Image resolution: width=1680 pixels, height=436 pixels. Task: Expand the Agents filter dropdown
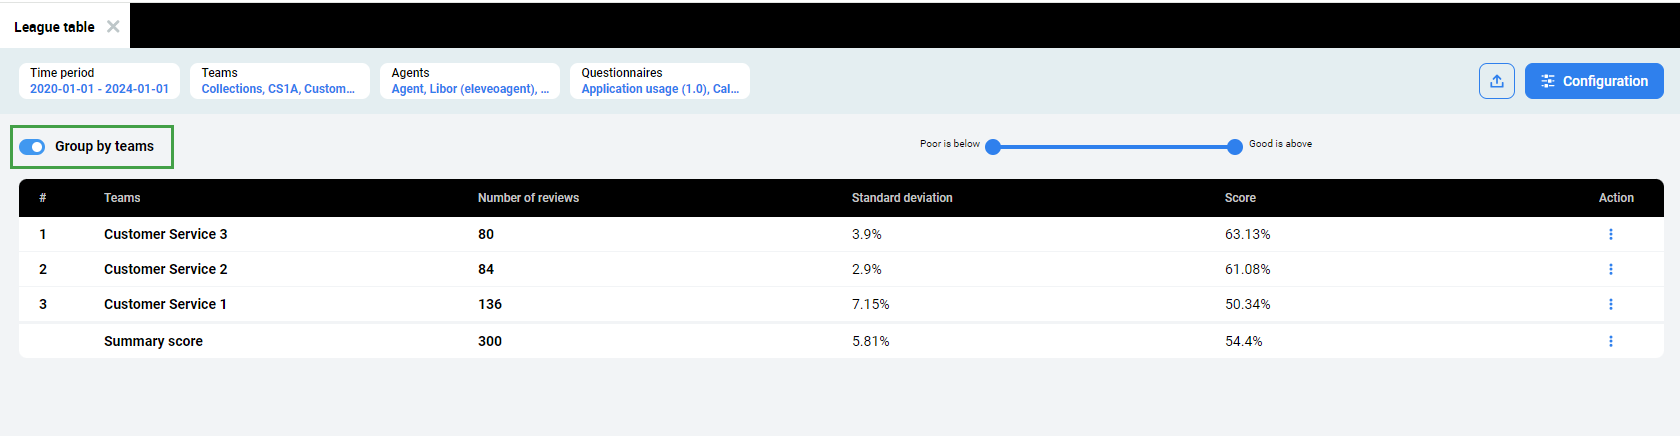[x=470, y=81]
